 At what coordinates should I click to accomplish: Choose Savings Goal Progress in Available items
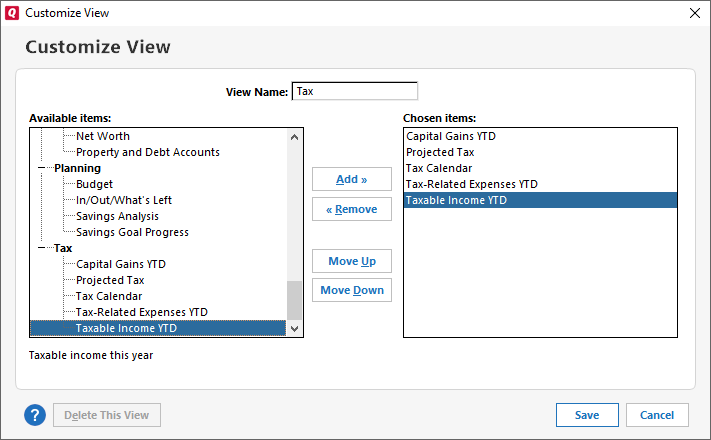tap(132, 232)
